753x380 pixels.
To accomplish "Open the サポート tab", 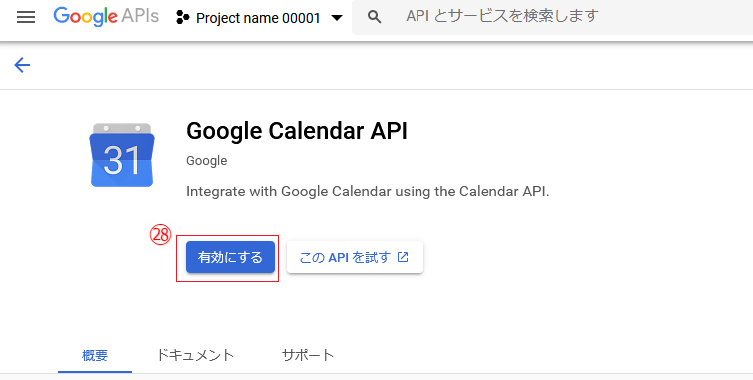I will pyautogui.click(x=308, y=355).
